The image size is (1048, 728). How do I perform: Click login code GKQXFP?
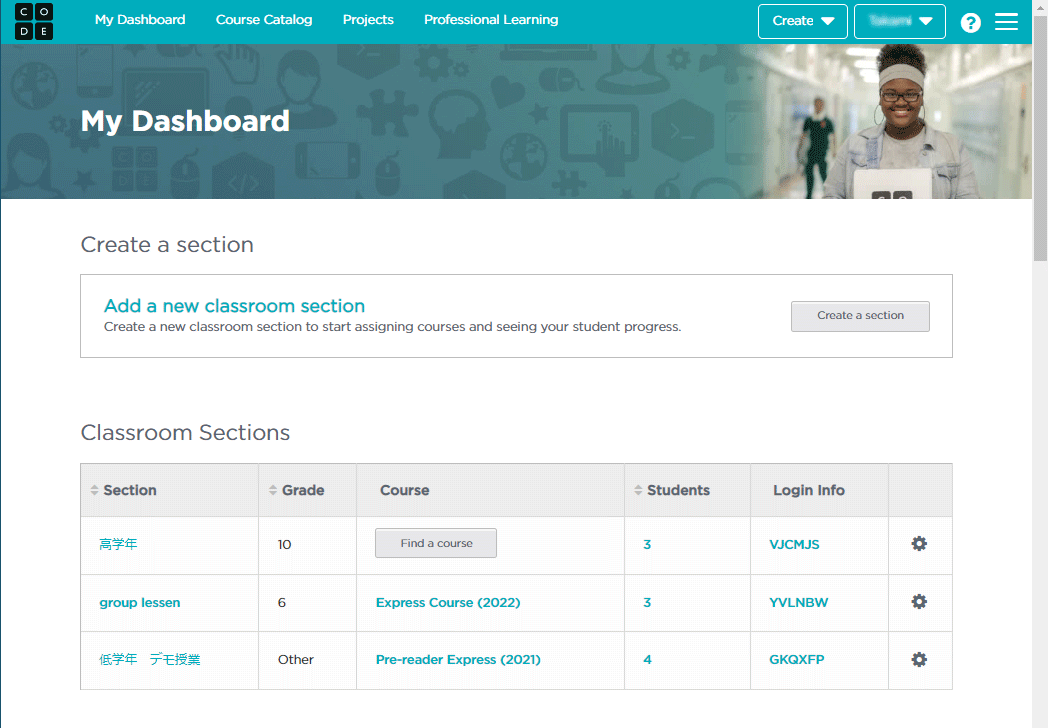796,660
